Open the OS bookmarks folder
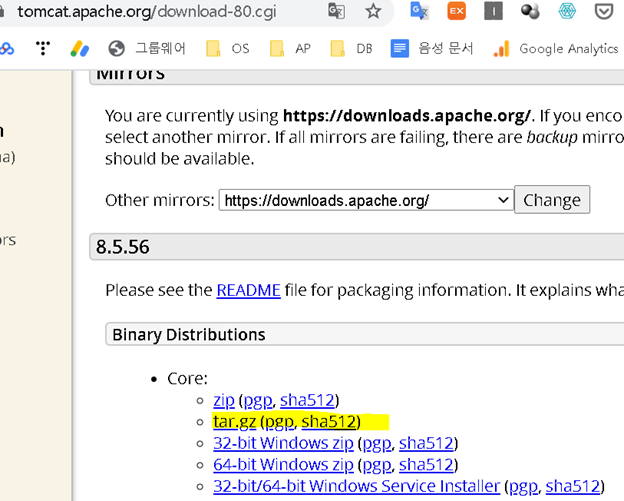The height and width of the screenshot is (501, 624). click(x=228, y=49)
